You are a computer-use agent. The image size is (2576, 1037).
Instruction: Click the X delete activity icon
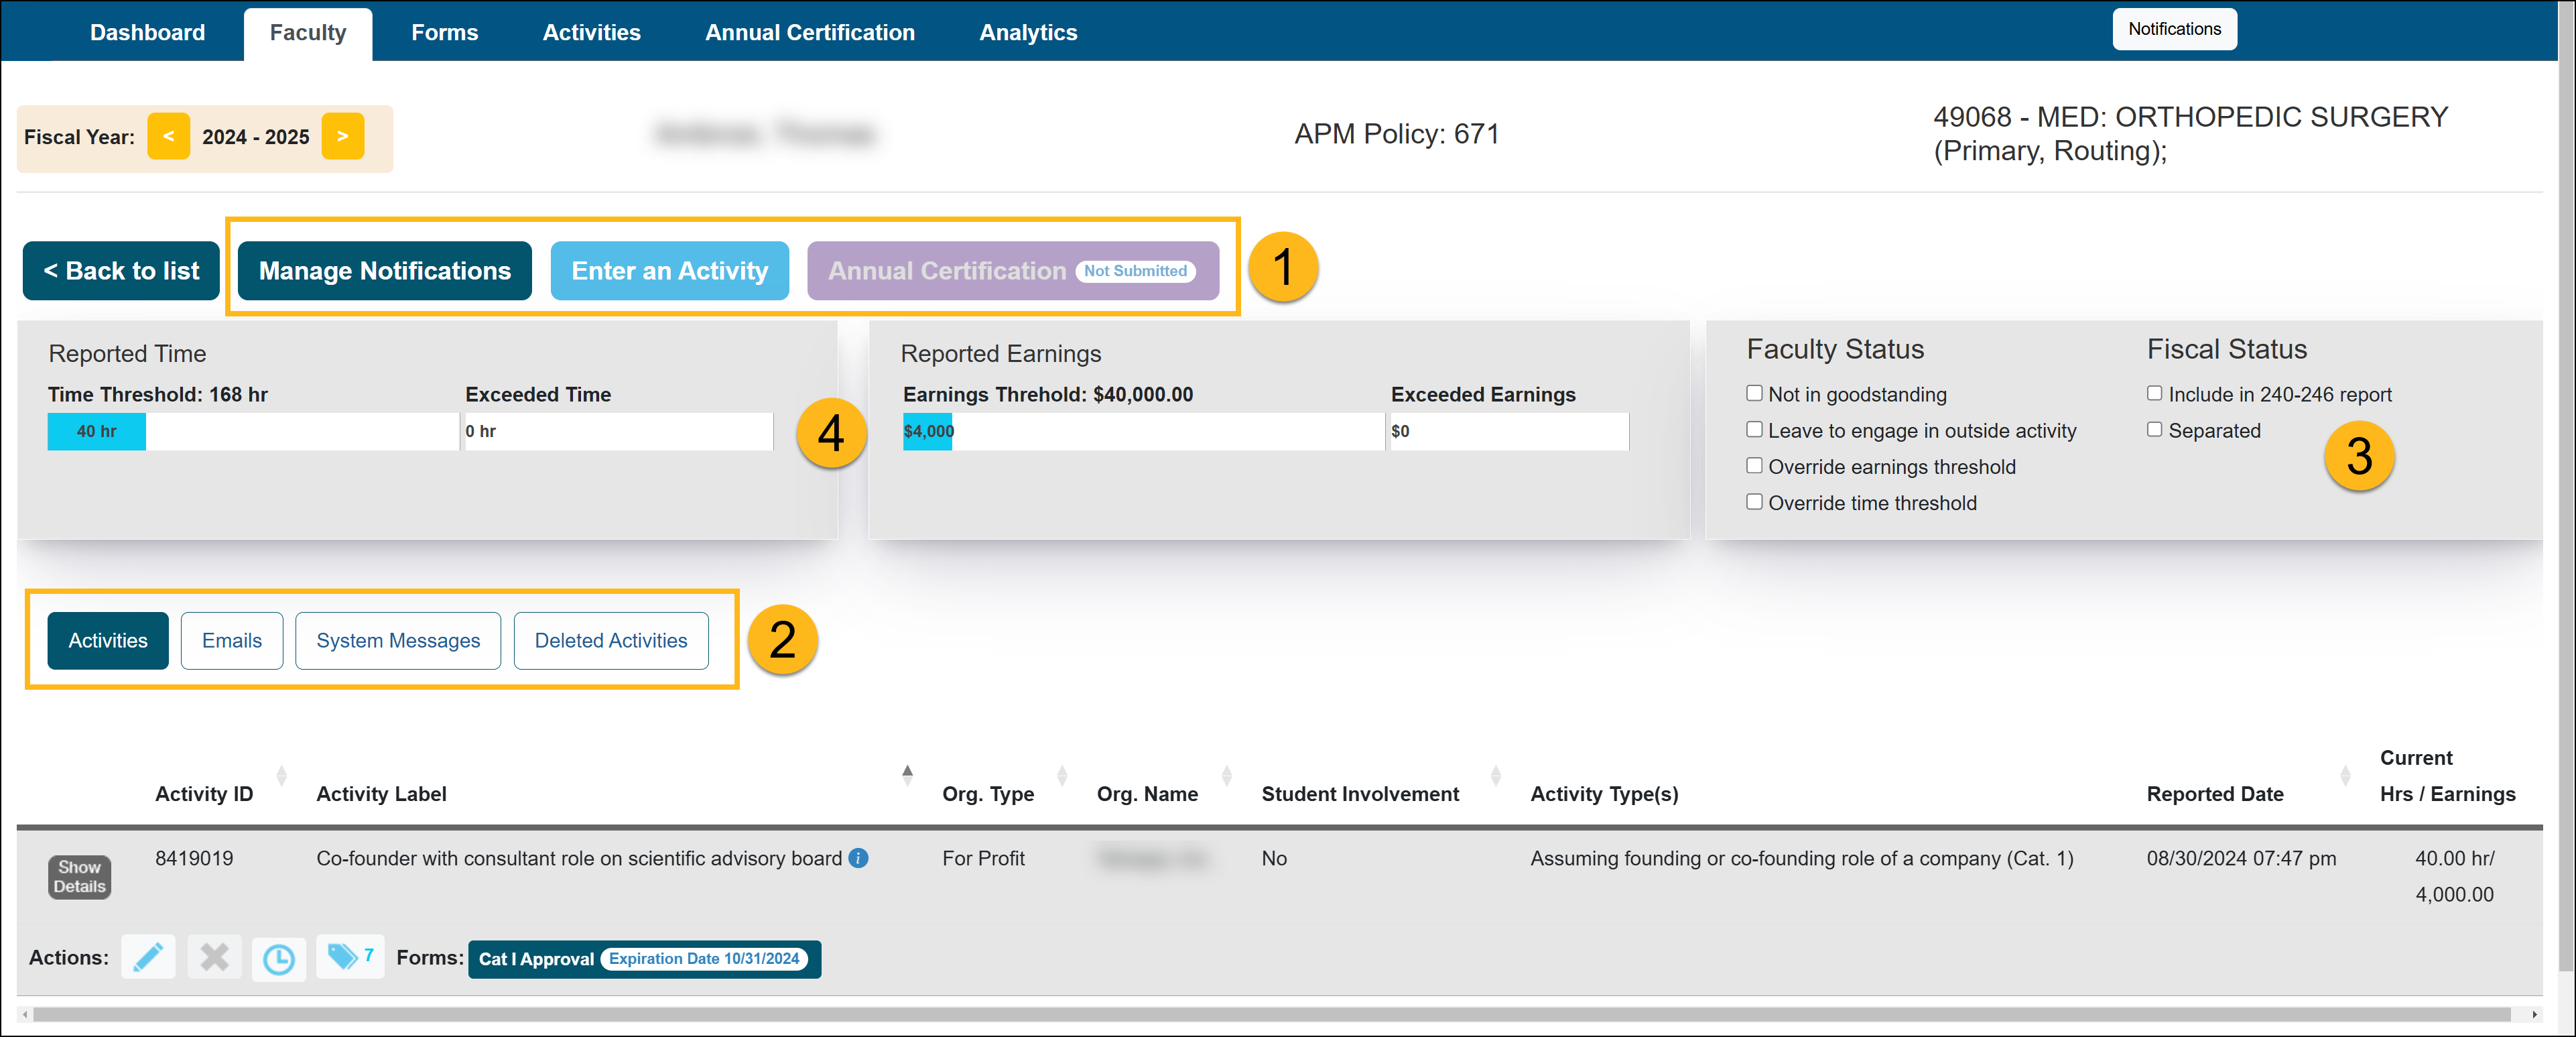tap(214, 957)
